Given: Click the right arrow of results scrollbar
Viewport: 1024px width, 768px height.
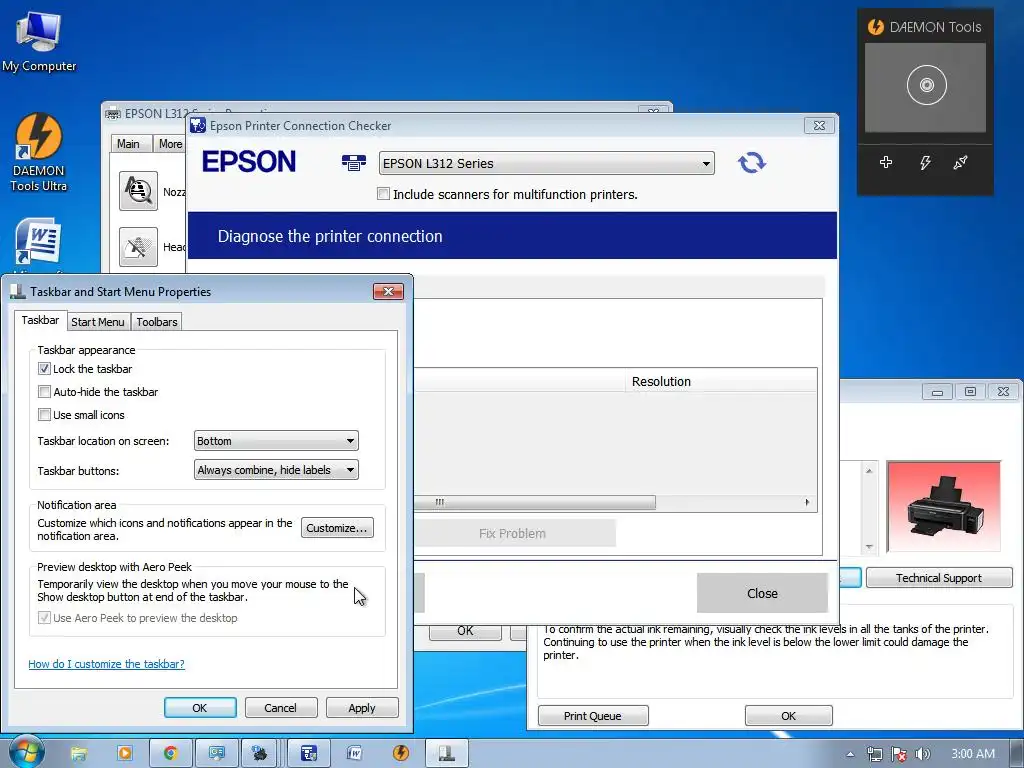Looking at the screenshot, I should 807,502.
